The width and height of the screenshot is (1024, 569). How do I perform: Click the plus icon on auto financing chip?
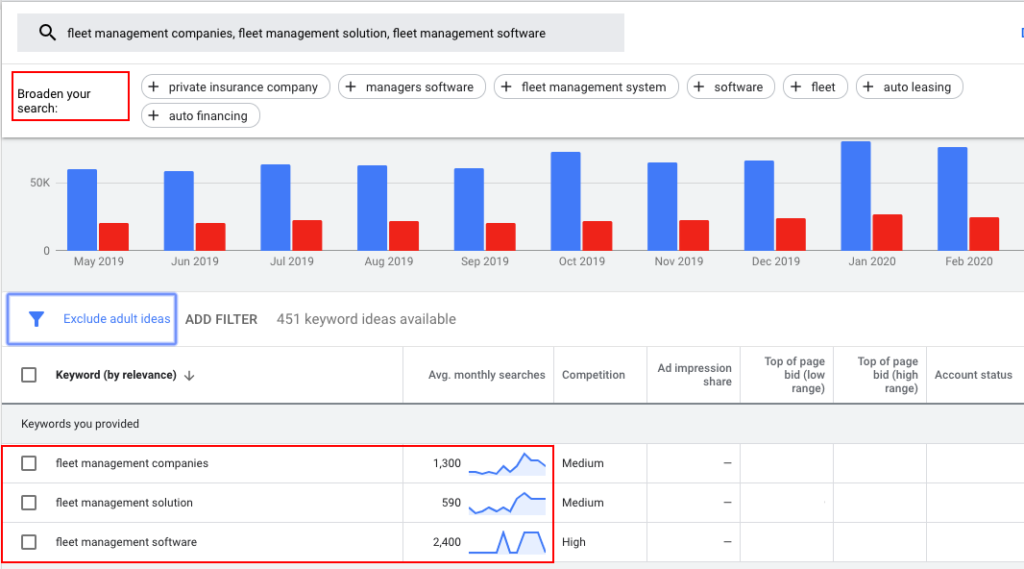click(x=153, y=116)
